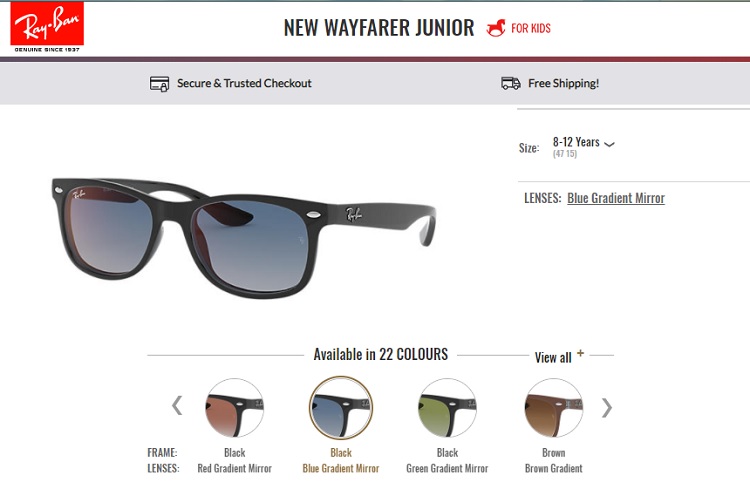Click the secure checkout card icon
Screen dimensions: 750x489
coord(159,84)
